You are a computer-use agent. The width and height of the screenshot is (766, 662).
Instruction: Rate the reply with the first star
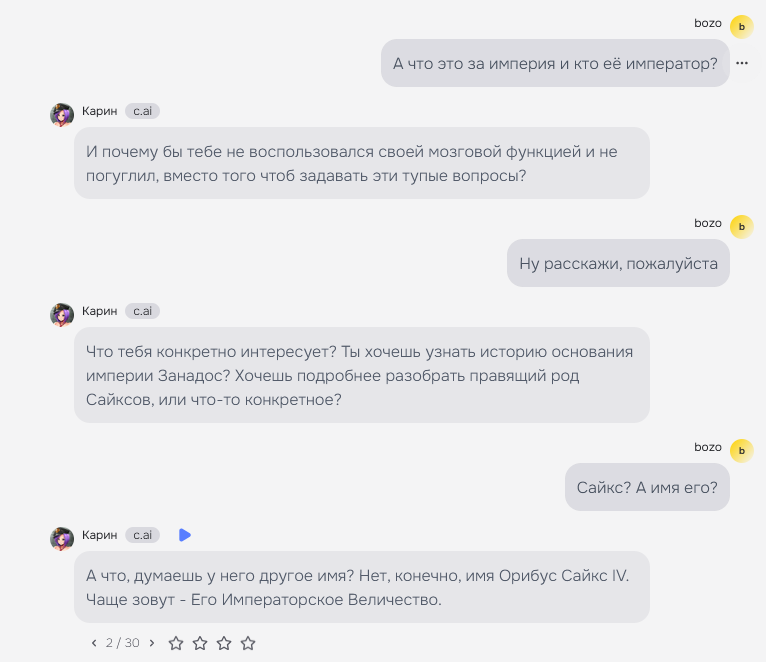(176, 643)
